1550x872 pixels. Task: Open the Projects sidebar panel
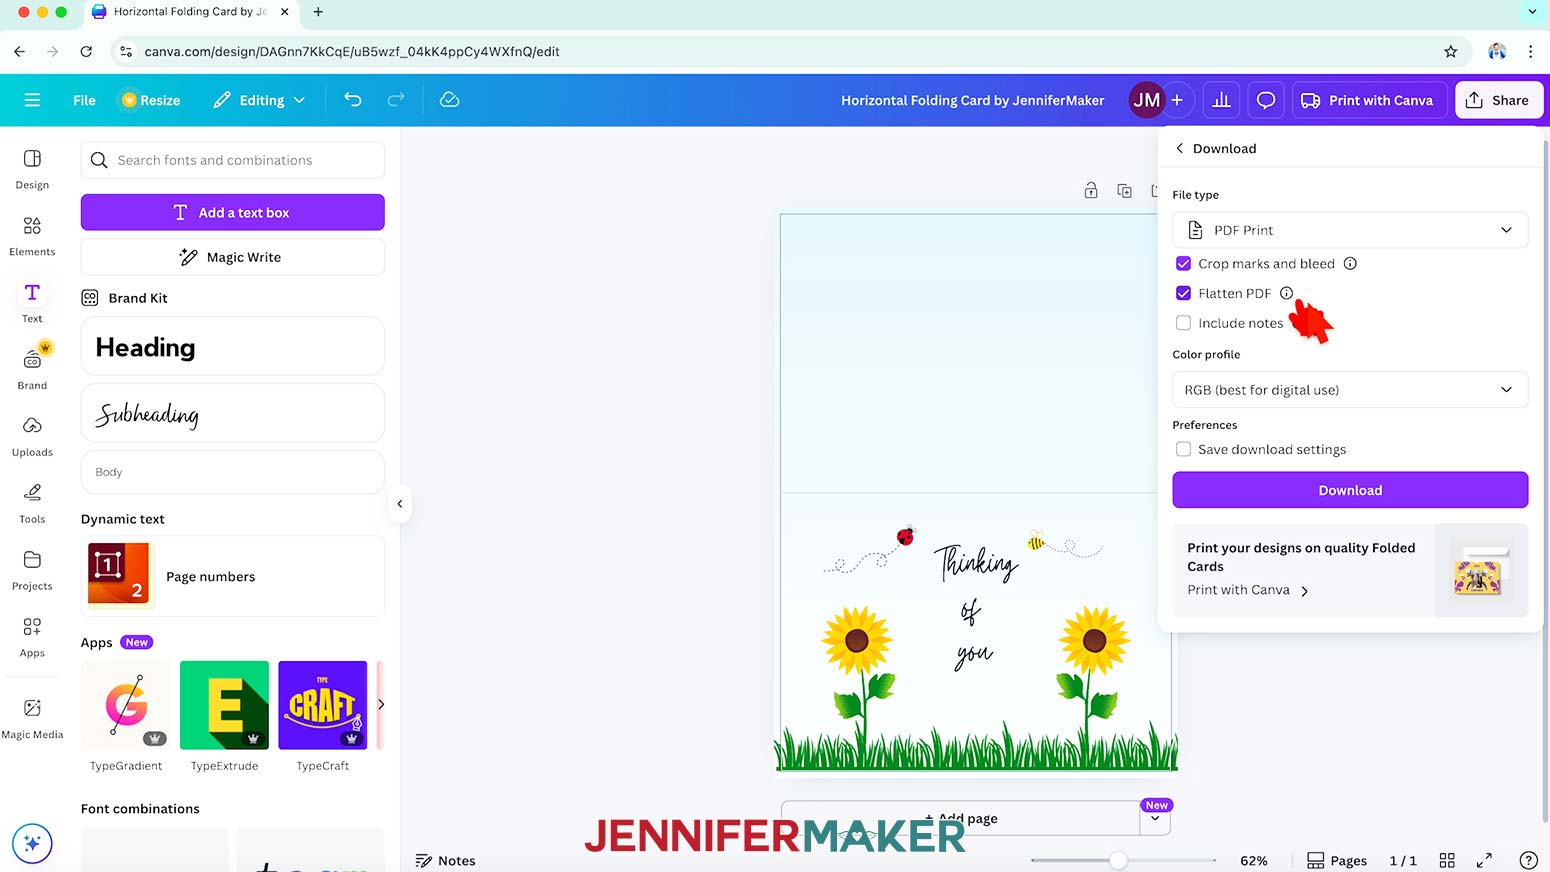(x=32, y=571)
